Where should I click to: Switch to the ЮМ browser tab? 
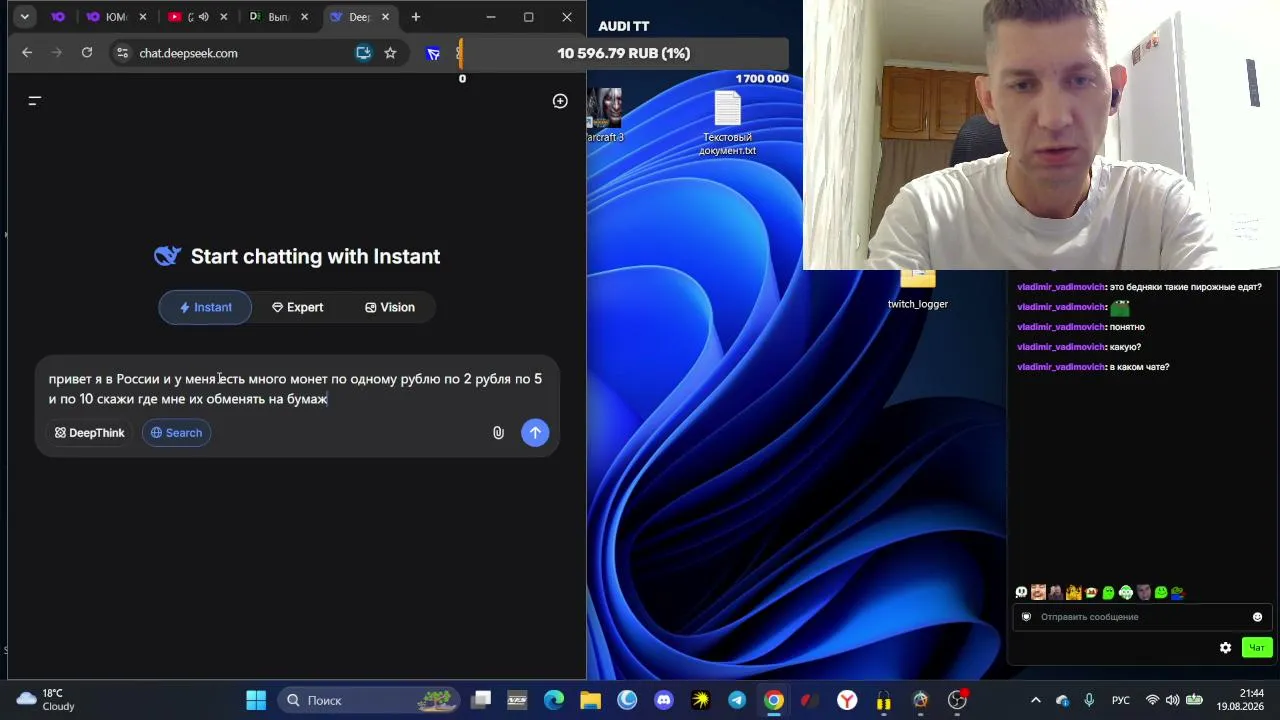click(117, 17)
